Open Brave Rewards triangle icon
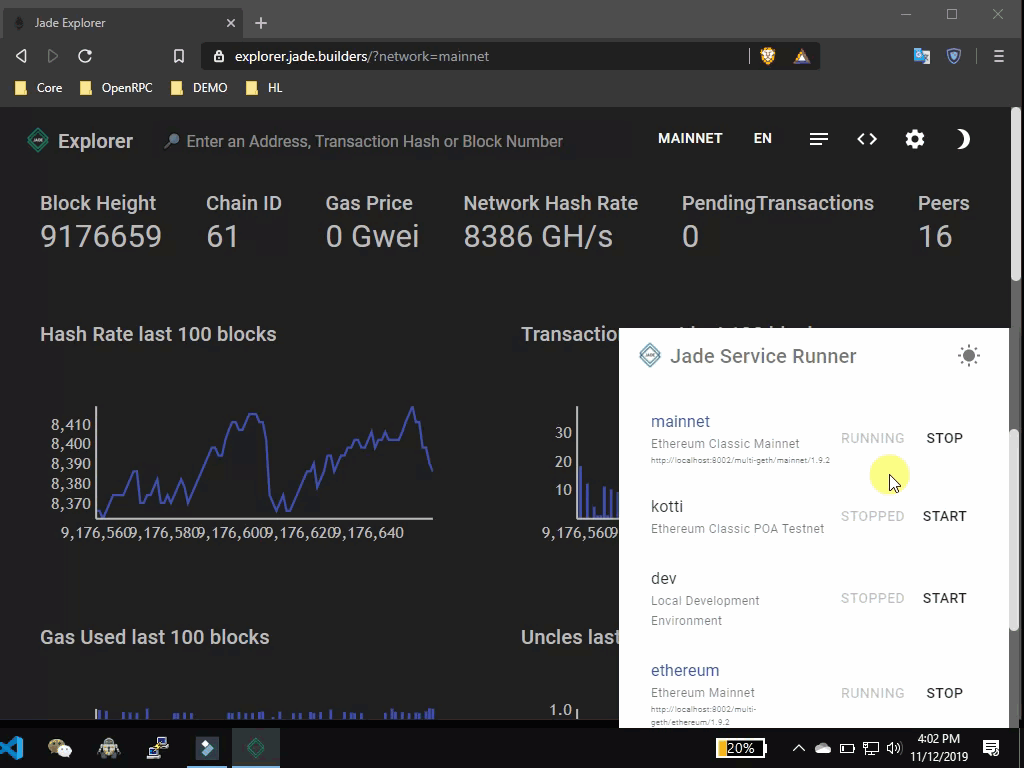 (x=802, y=57)
